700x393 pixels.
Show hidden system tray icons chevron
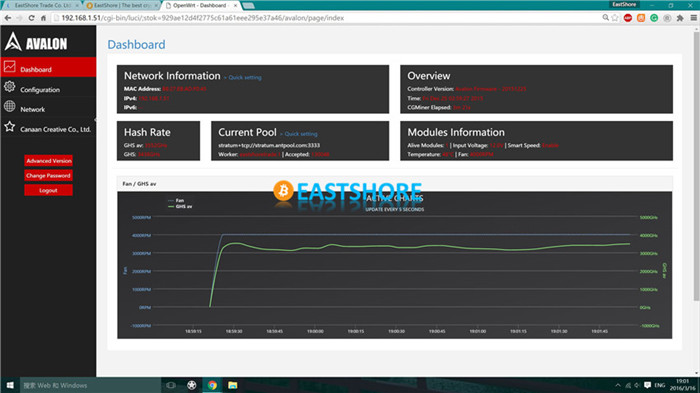tap(618, 385)
